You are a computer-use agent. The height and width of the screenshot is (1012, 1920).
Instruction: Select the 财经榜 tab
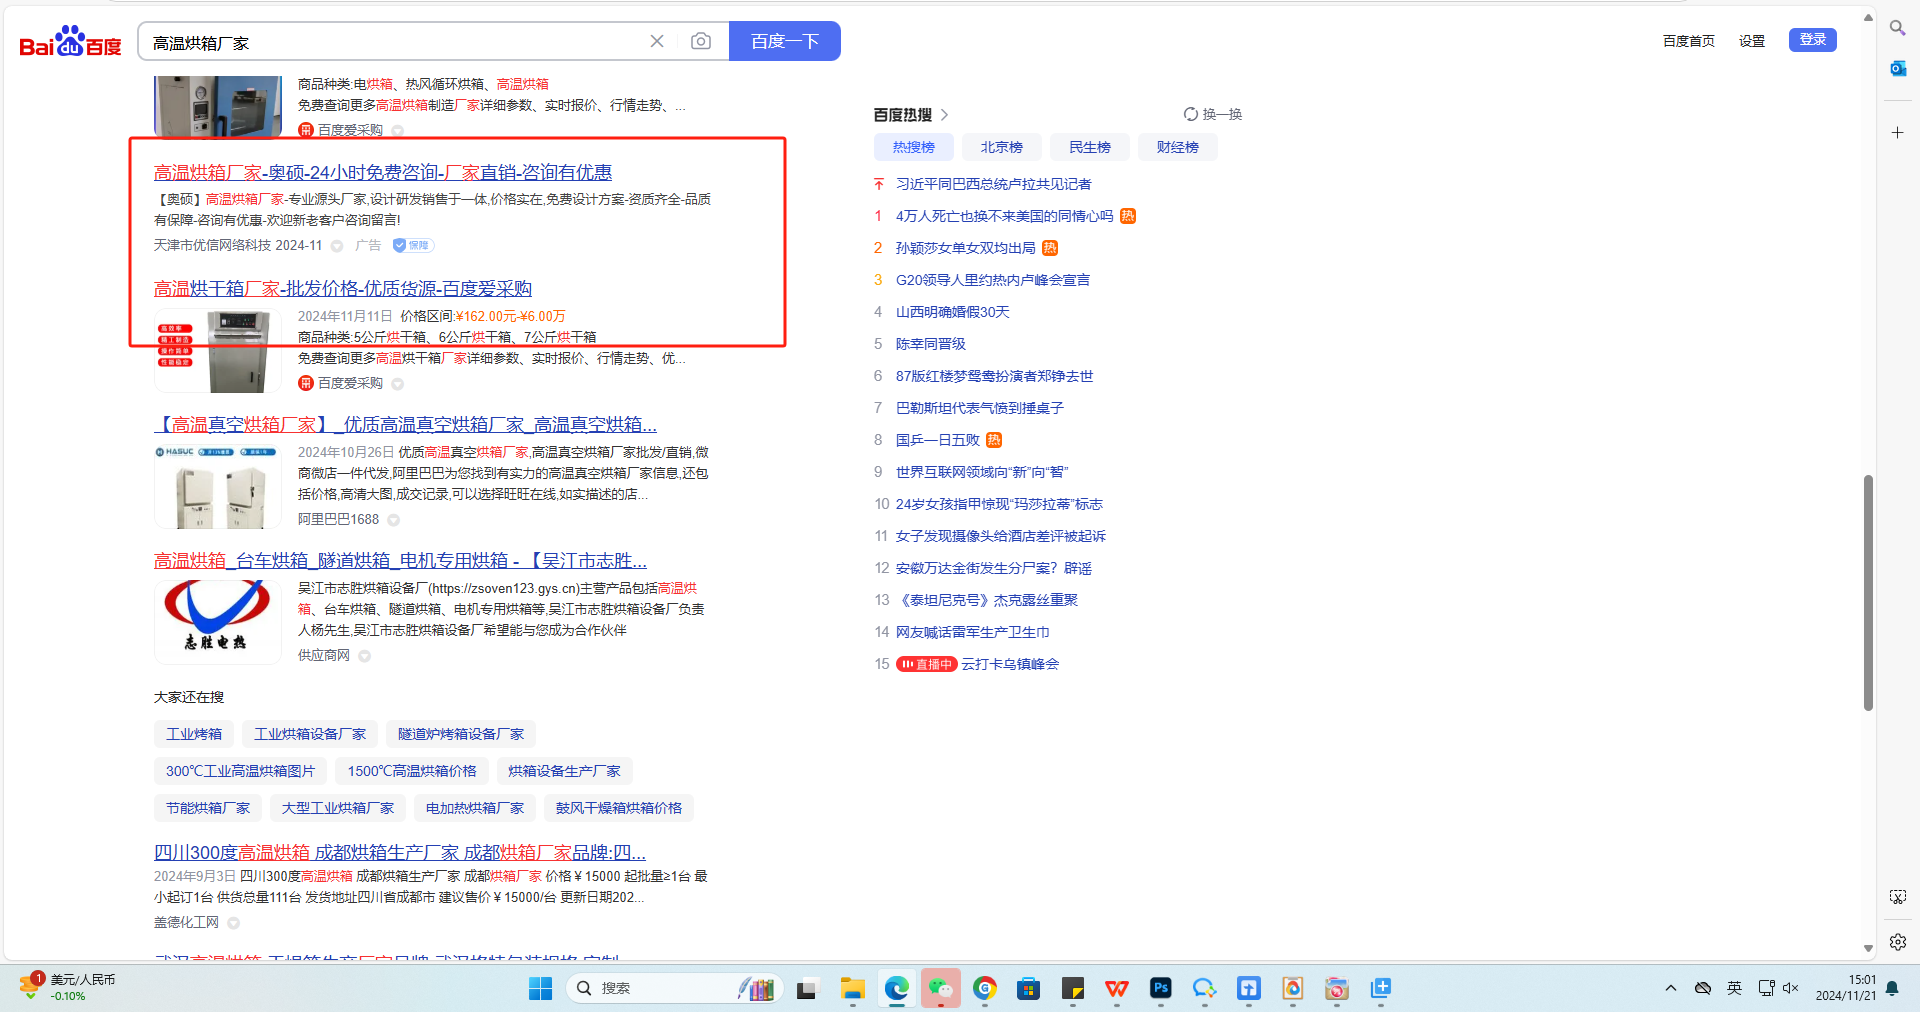click(x=1177, y=147)
